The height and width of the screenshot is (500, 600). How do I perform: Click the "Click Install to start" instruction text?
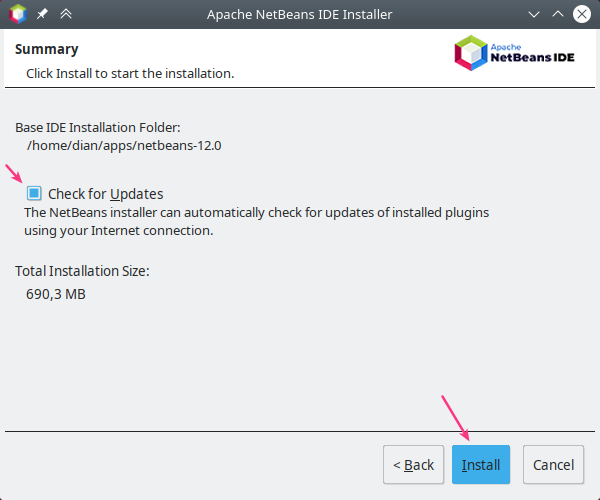pyautogui.click(x=130, y=74)
